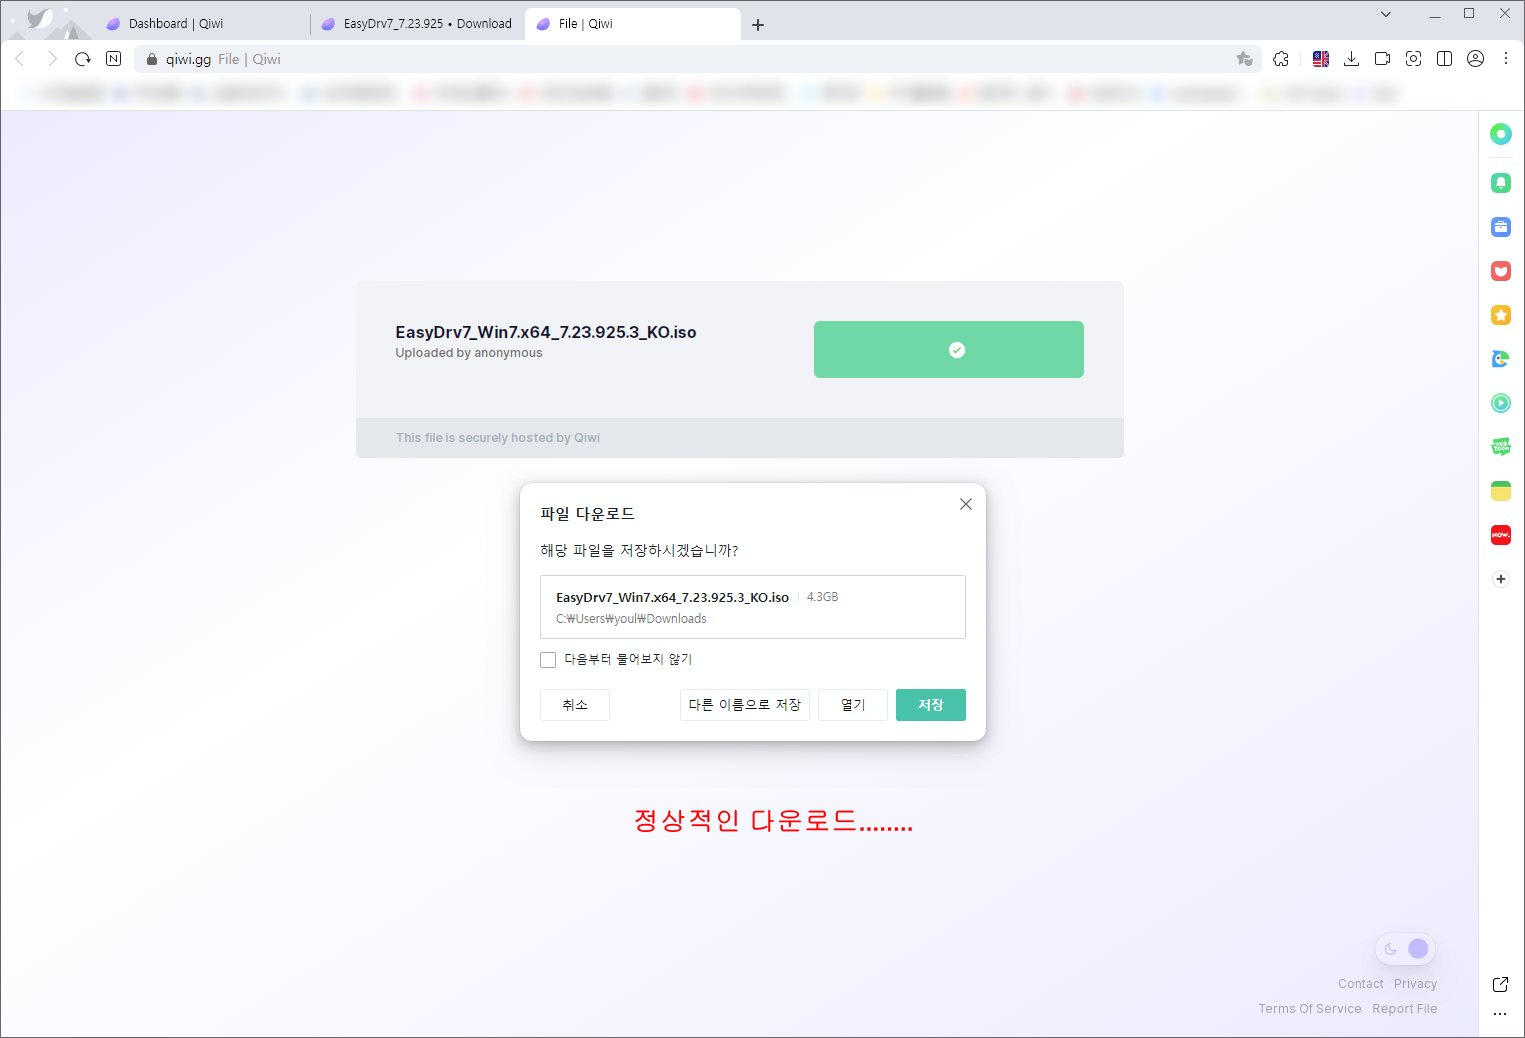
Task: Expand the tab search chevron
Action: 1386,14
